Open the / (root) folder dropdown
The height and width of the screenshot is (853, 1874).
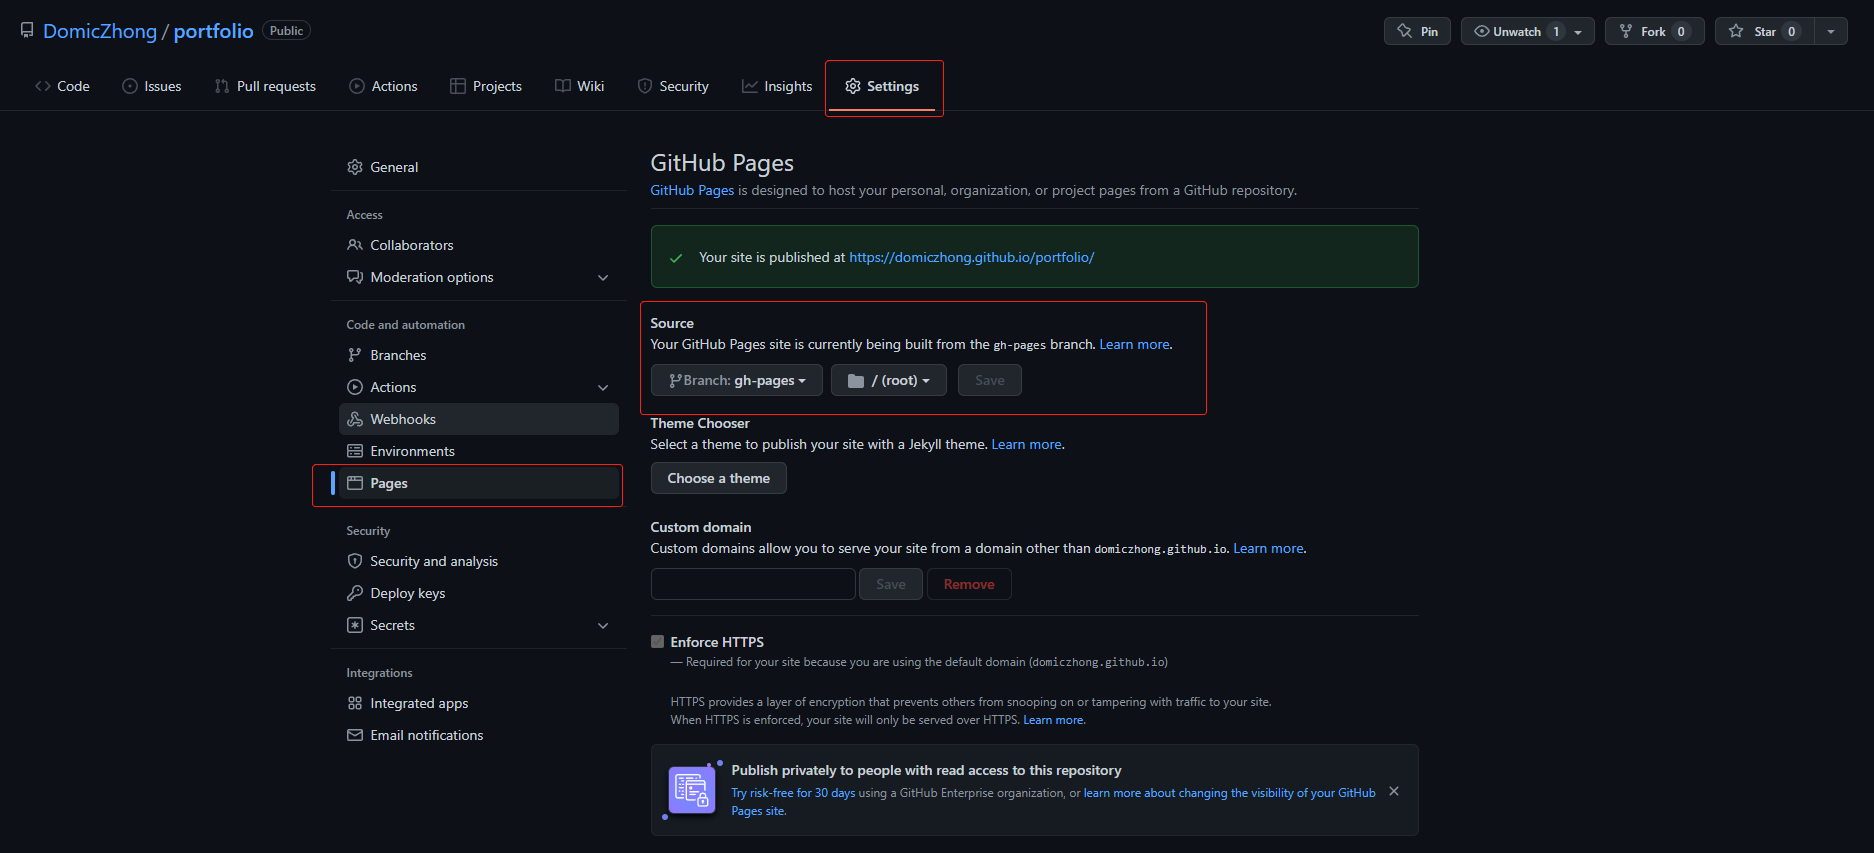coord(889,380)
